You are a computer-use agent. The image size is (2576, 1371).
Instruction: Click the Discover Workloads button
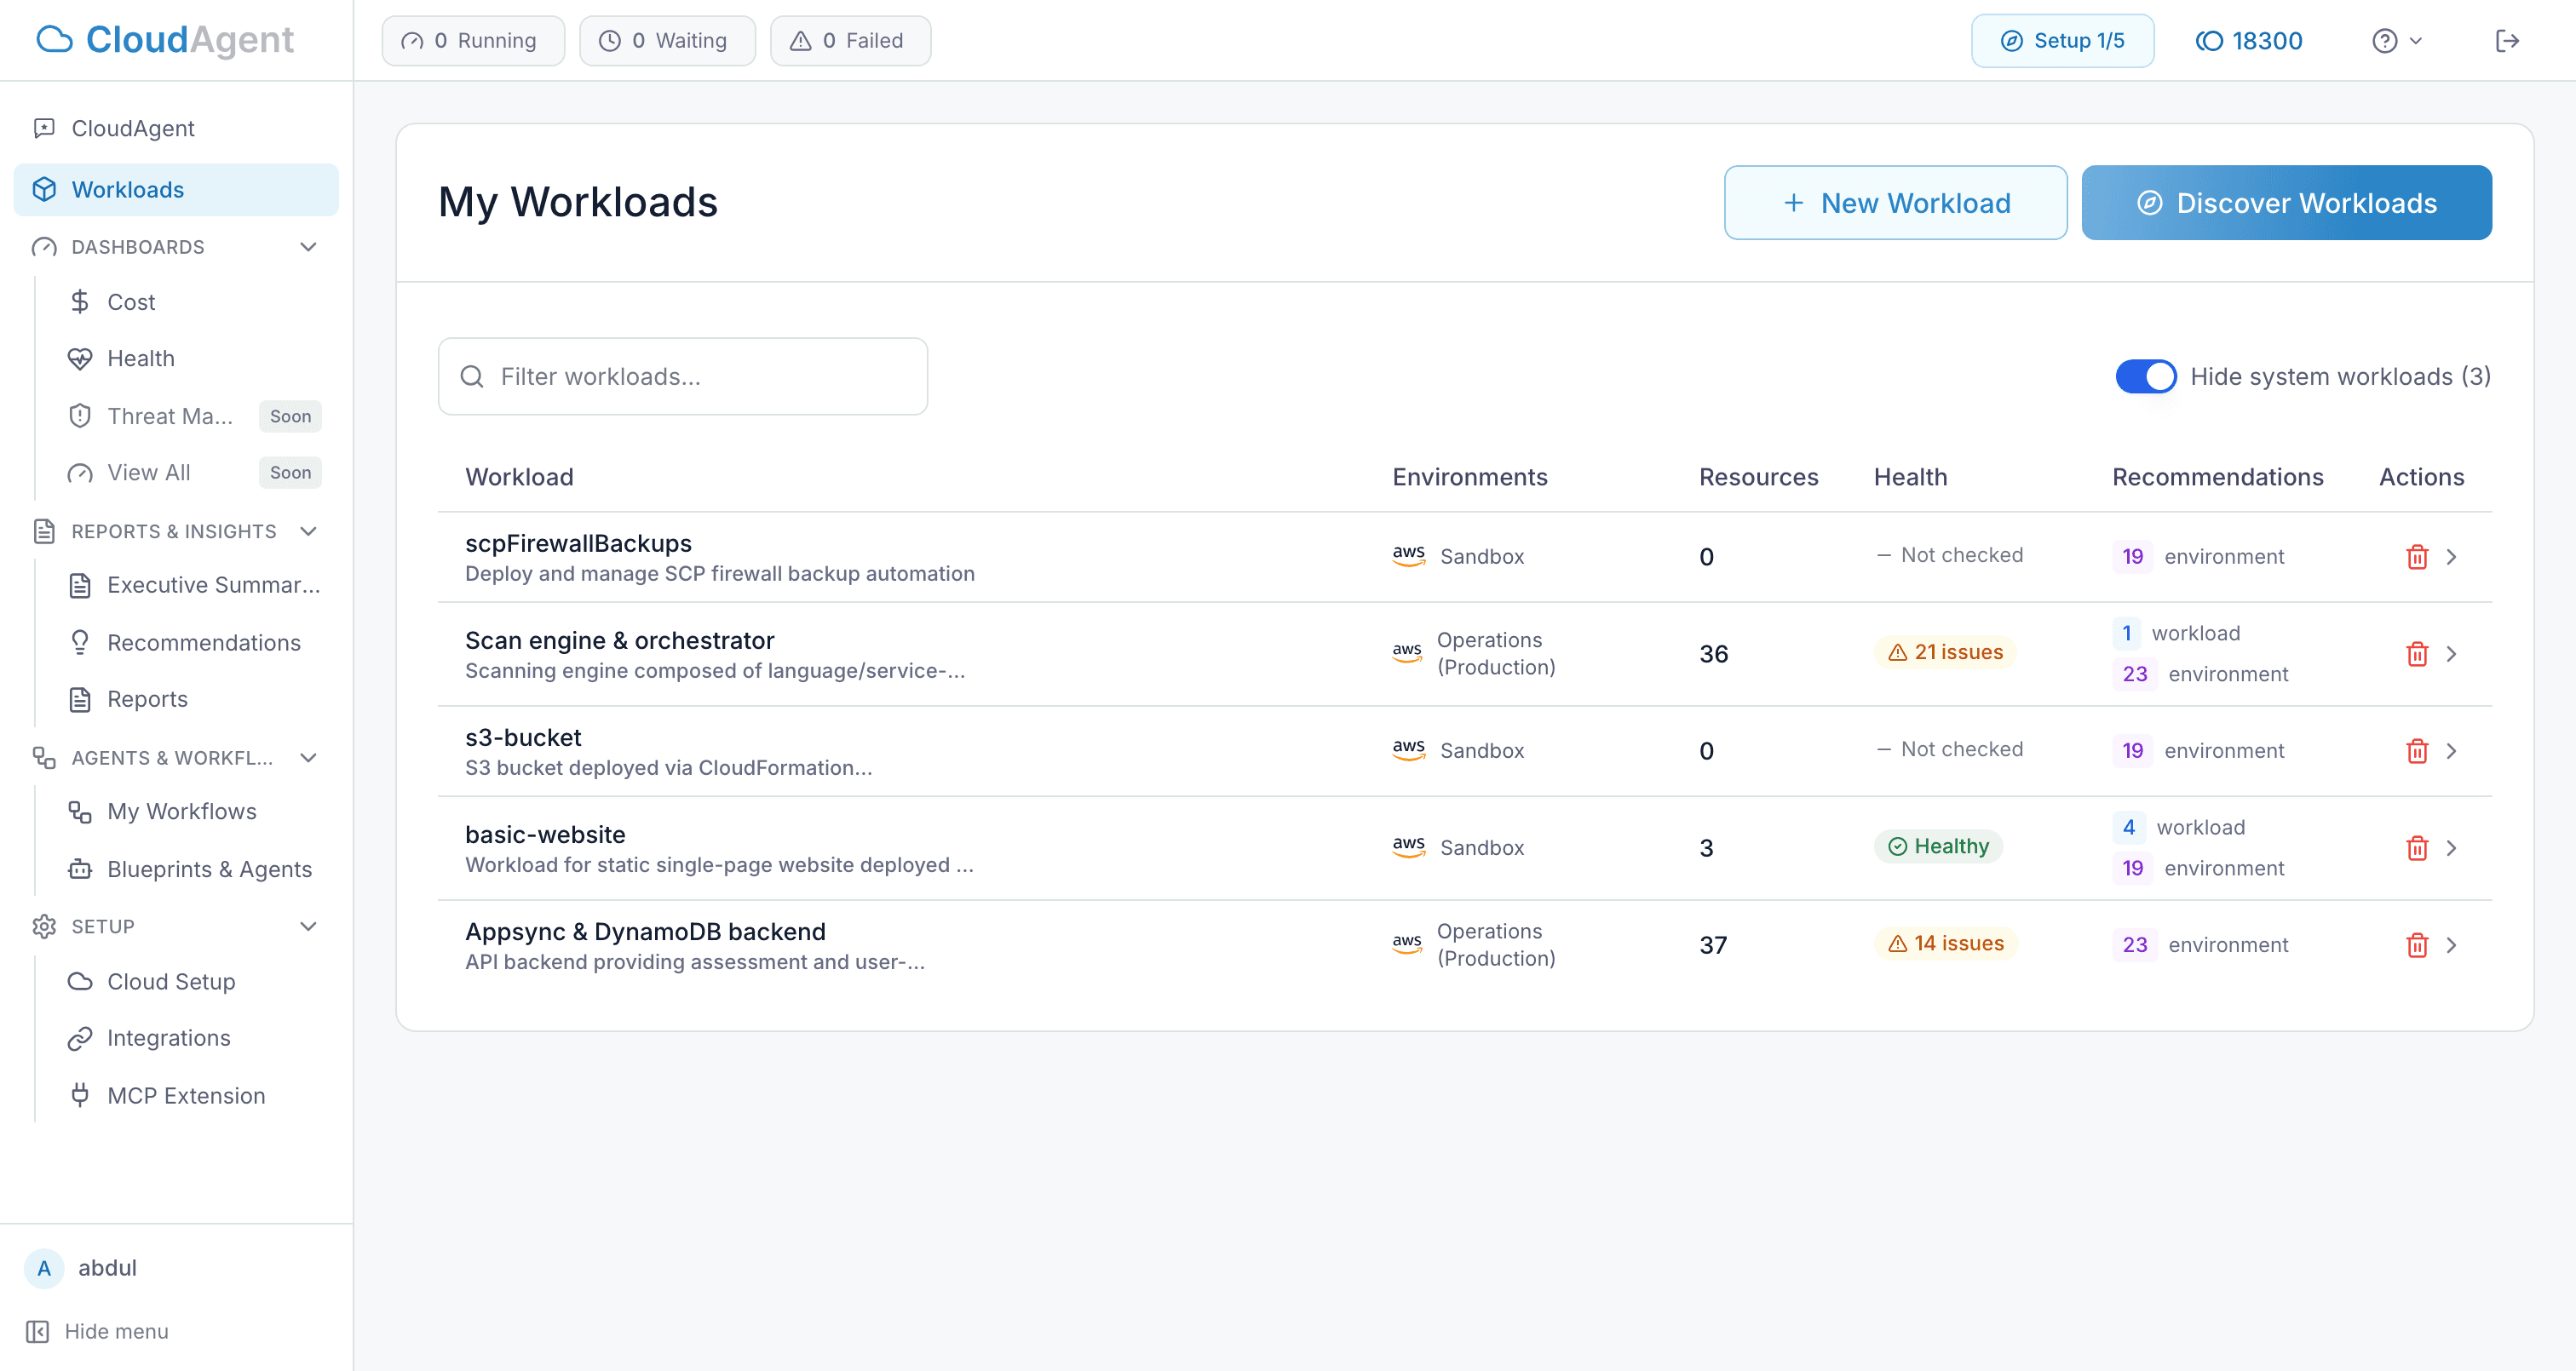(2286, 203)
